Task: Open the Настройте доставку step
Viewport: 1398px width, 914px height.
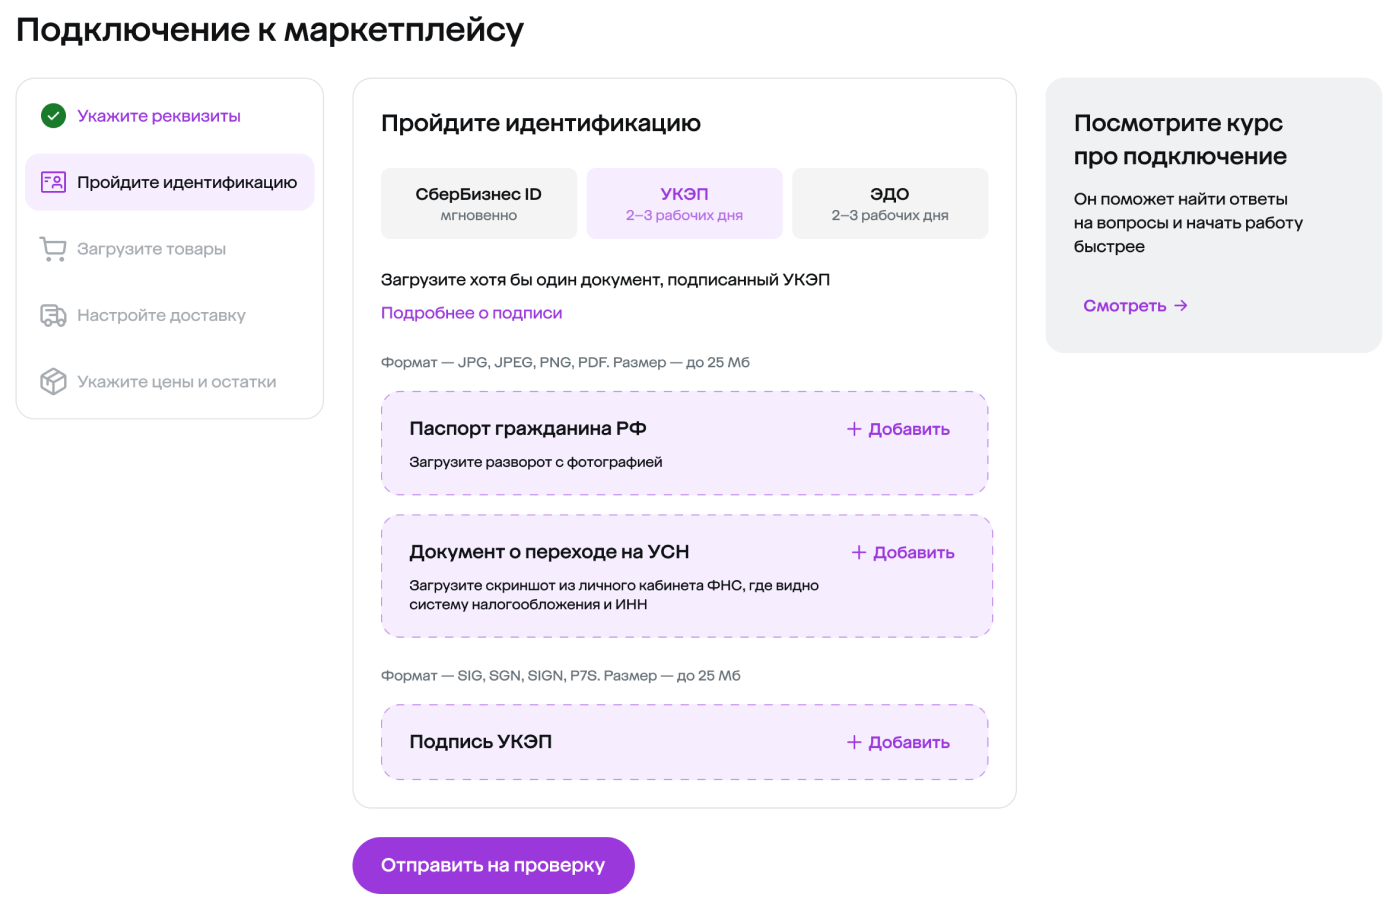Action: (x=161, y=316)
